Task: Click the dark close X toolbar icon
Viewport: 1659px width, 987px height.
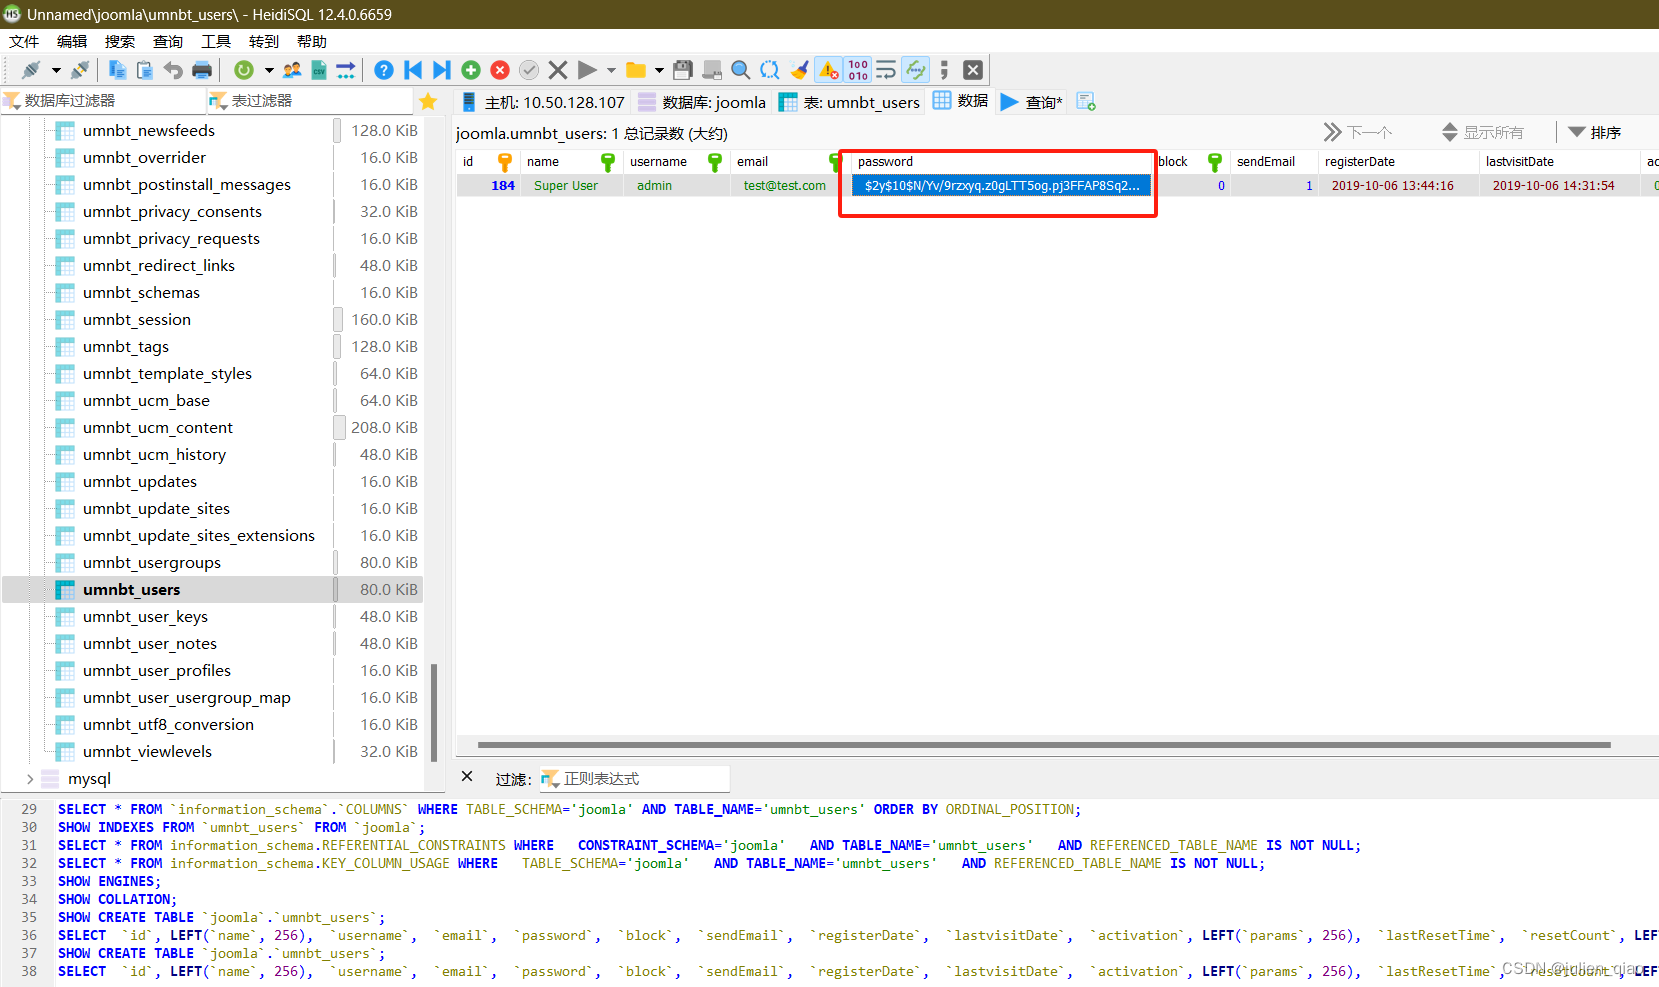Action: (x=973, y=70)
